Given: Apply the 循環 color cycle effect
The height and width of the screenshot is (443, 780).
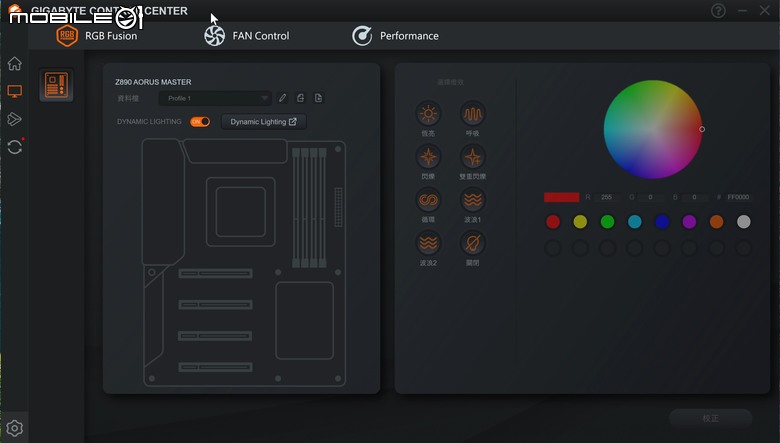Looking at the screenshot, I should click(428, 200).
